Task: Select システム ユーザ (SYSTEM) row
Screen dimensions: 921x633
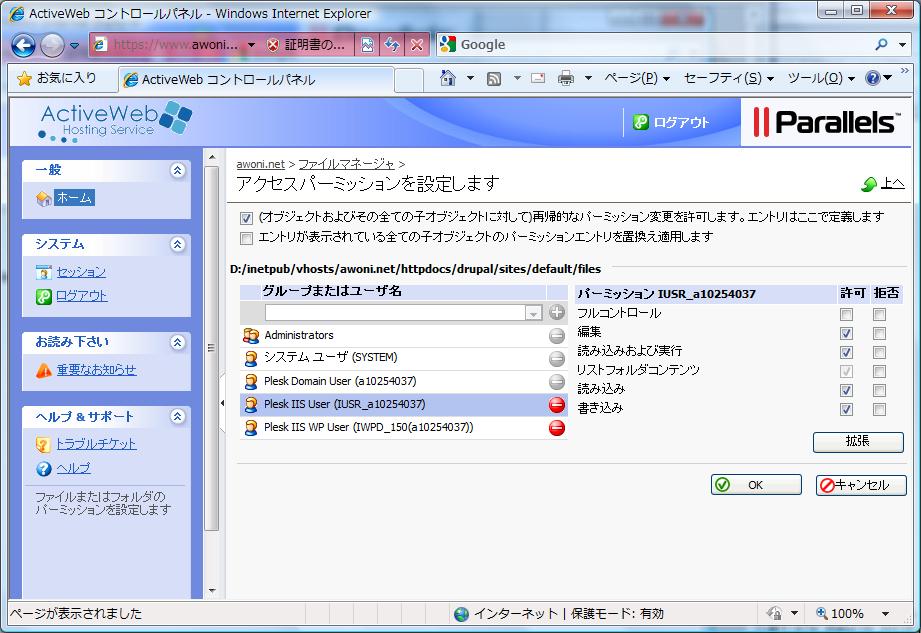Action: tap(404, 358)
